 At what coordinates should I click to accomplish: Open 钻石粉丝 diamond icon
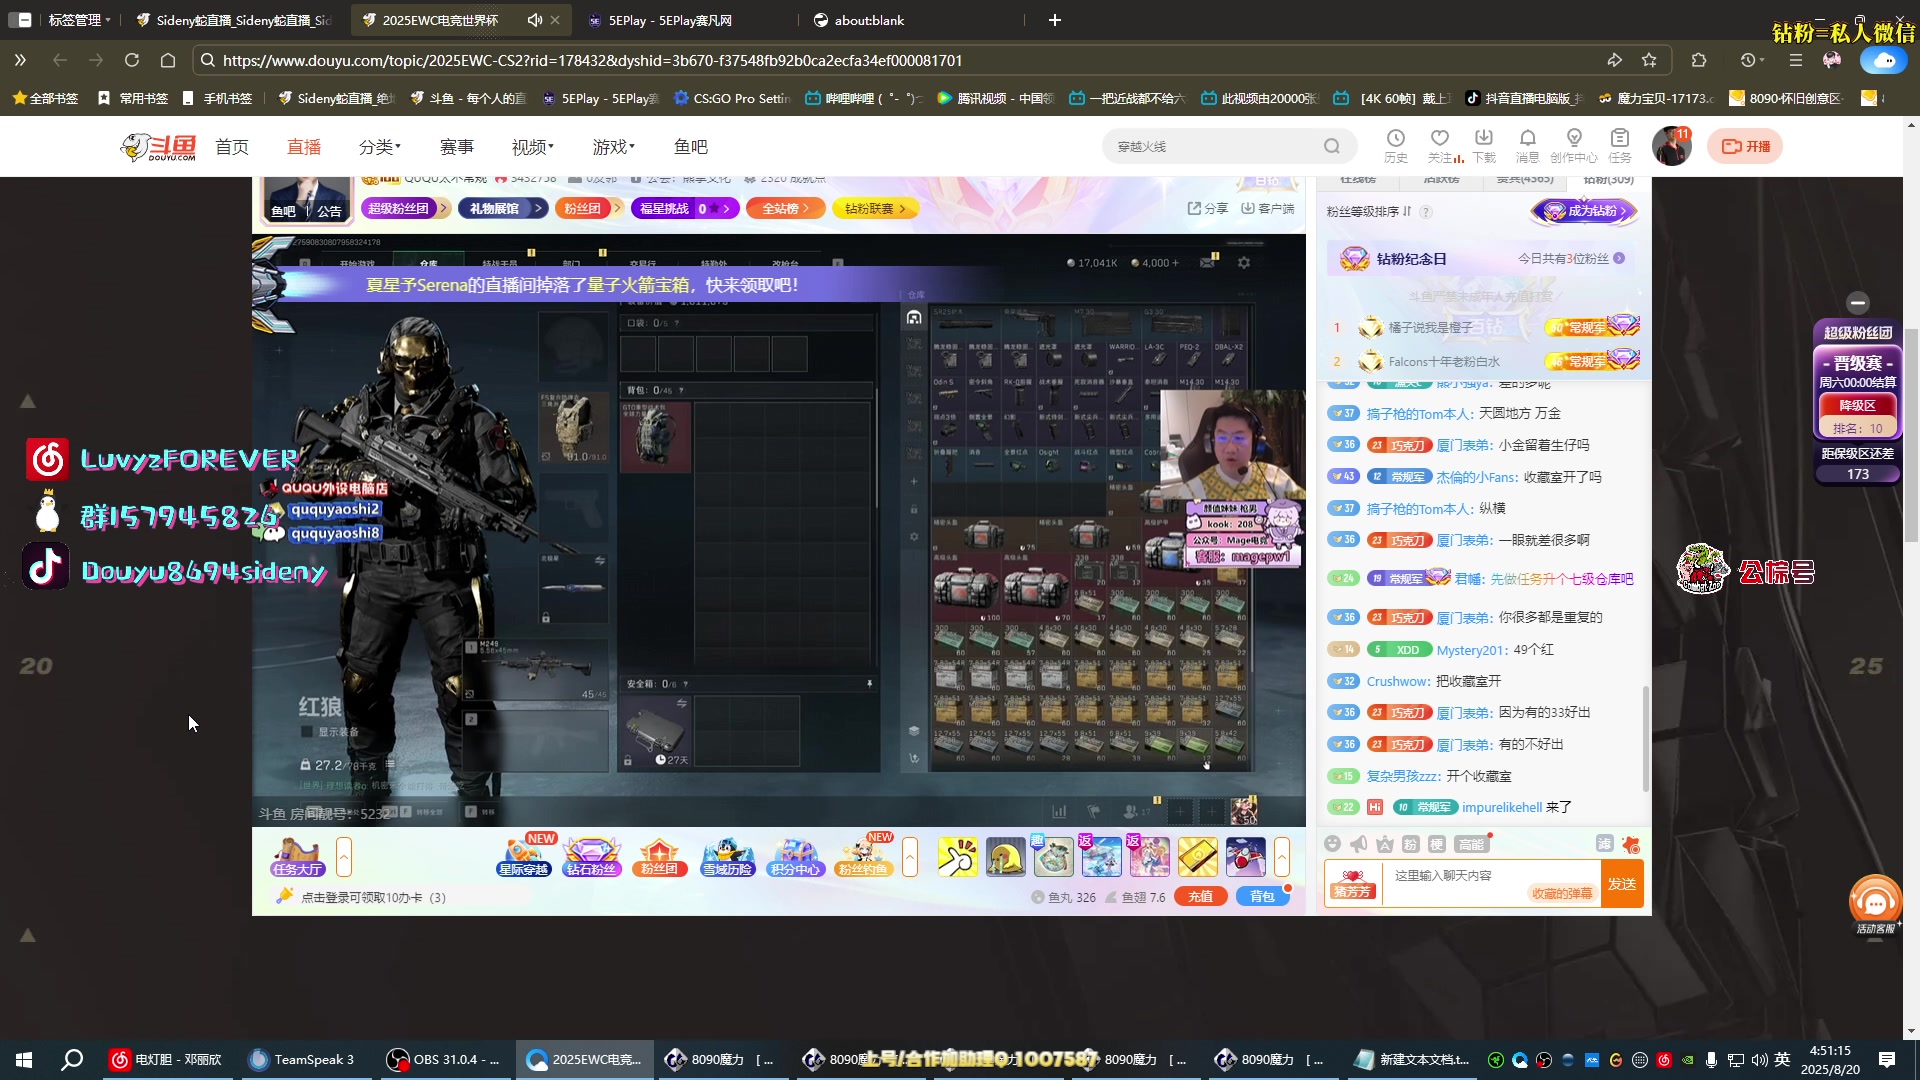coord(592,857)
